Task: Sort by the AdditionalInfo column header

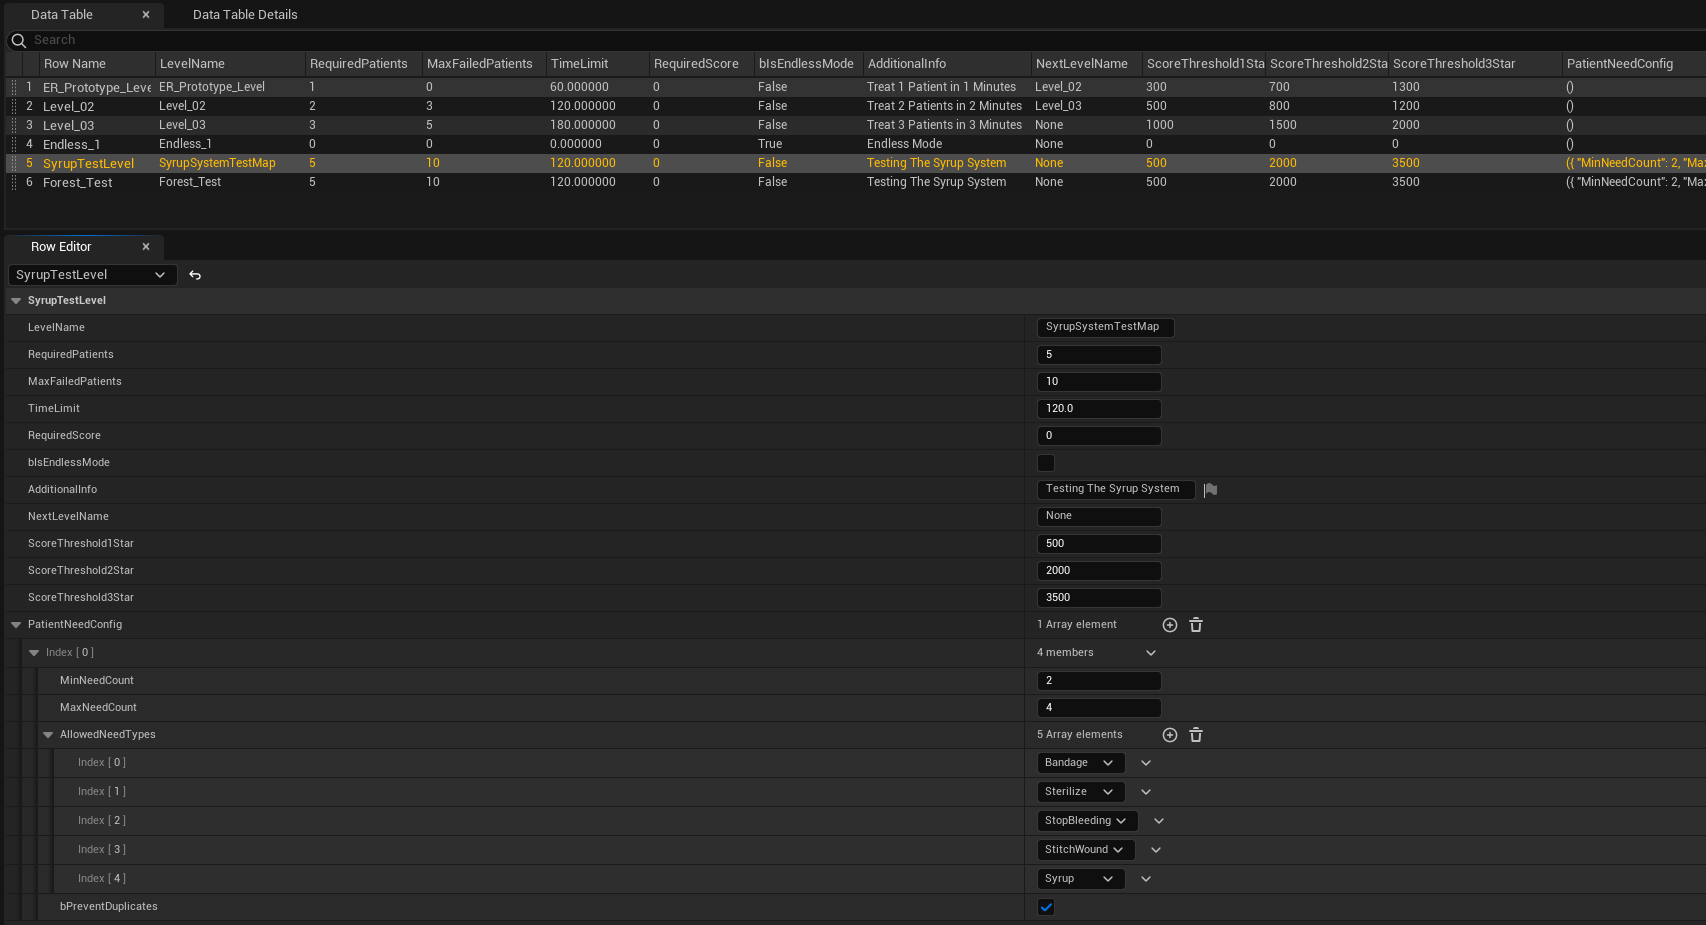Action: click(x=946, y=64)
